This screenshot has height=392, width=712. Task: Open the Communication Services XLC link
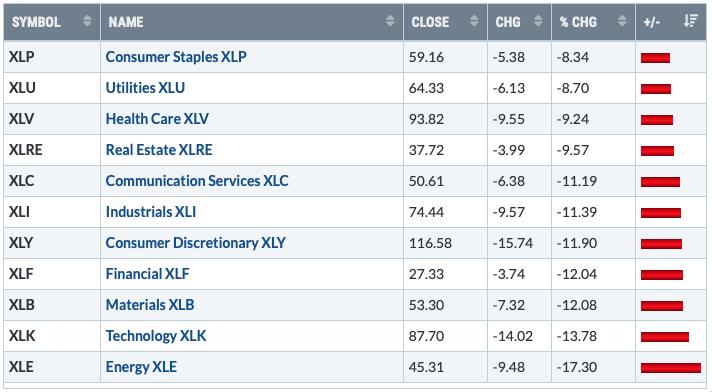pyautogui.click(x=197, y=181)
